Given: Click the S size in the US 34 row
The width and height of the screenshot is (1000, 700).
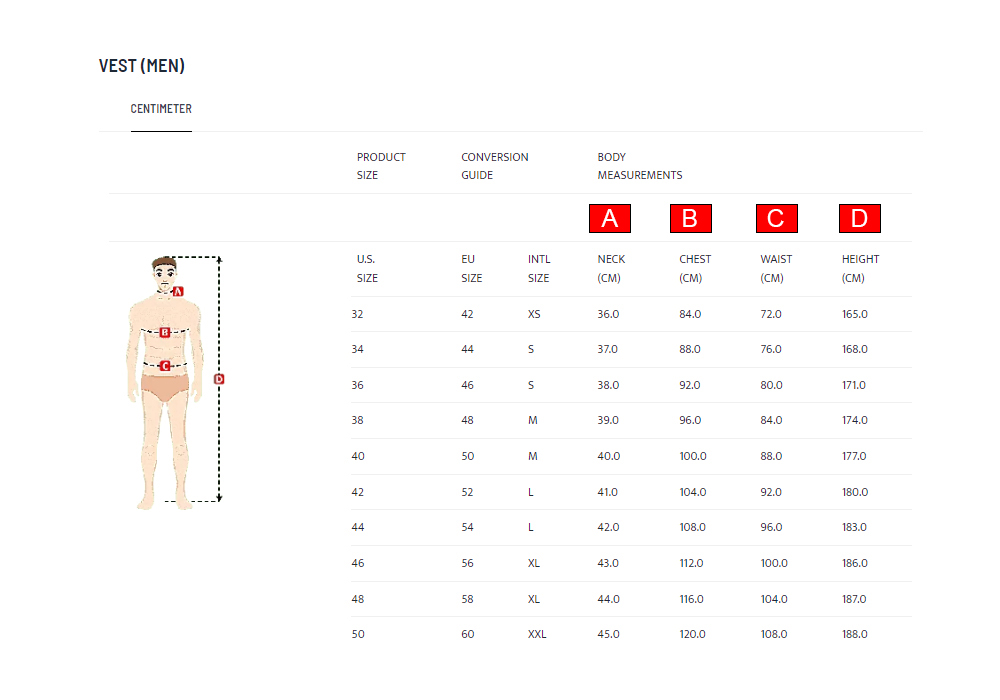Looking at the screenshot, I should (531, 349).
